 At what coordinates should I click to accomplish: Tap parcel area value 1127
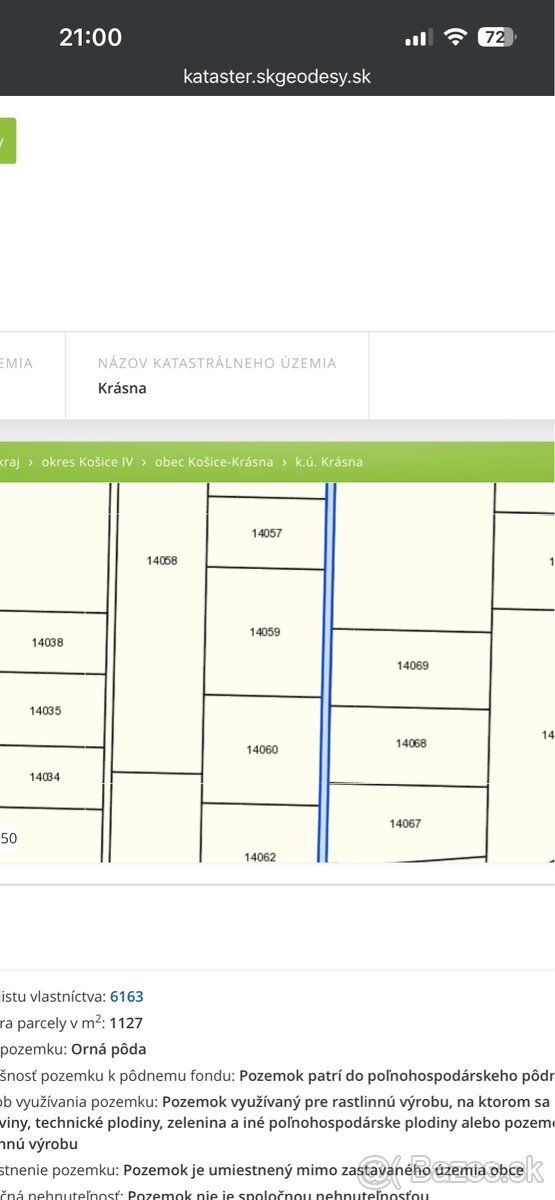127,1023
